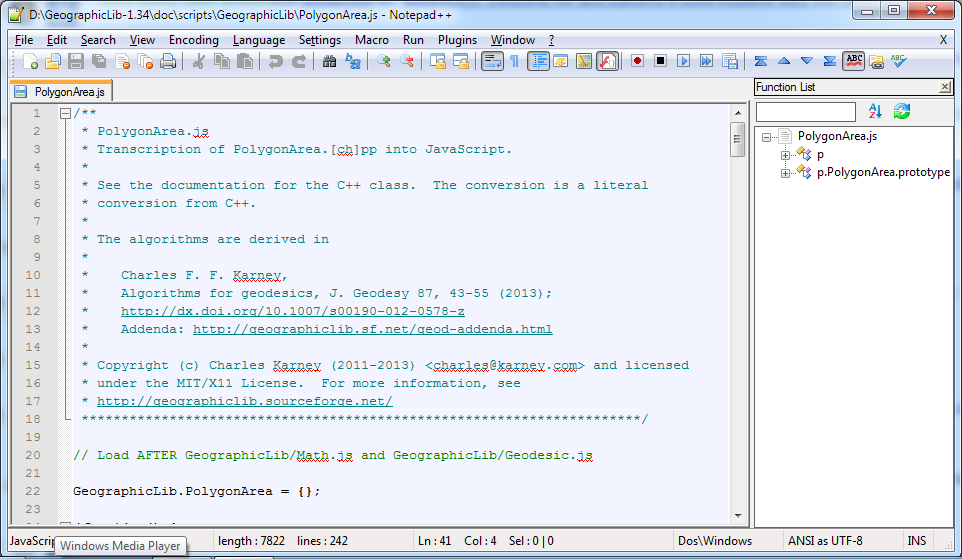Viewport: 962px width, 559px height.
Task: Click the close document X at menu bar right
Action: pos(943,40)
